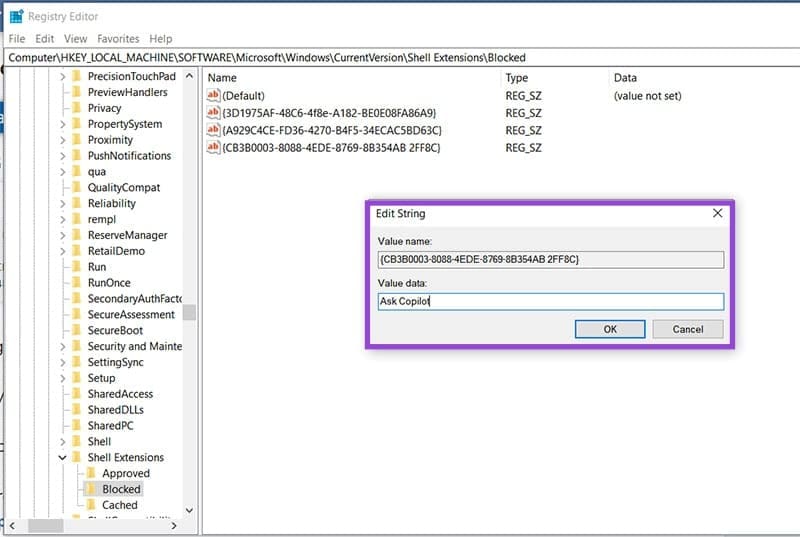Open the Edit menu
The width and height of the screenshot is (800, 537).
coord(44,39)
